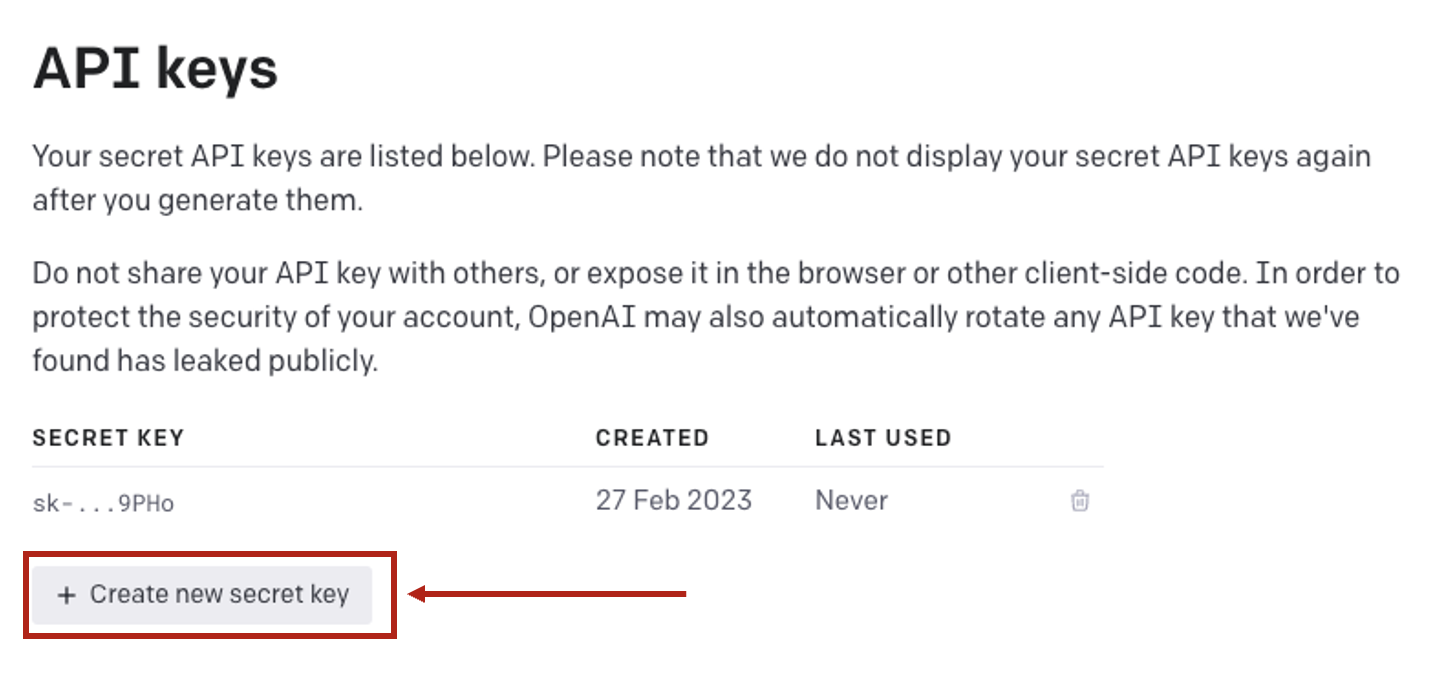Click the SECRET KEY column header
This screenshot has height=674, width=1440.
(x=108, y=437)
